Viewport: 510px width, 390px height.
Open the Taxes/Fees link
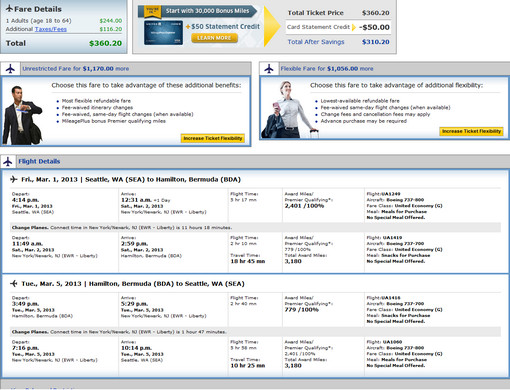pyautogui.click(x=51, y=29)
